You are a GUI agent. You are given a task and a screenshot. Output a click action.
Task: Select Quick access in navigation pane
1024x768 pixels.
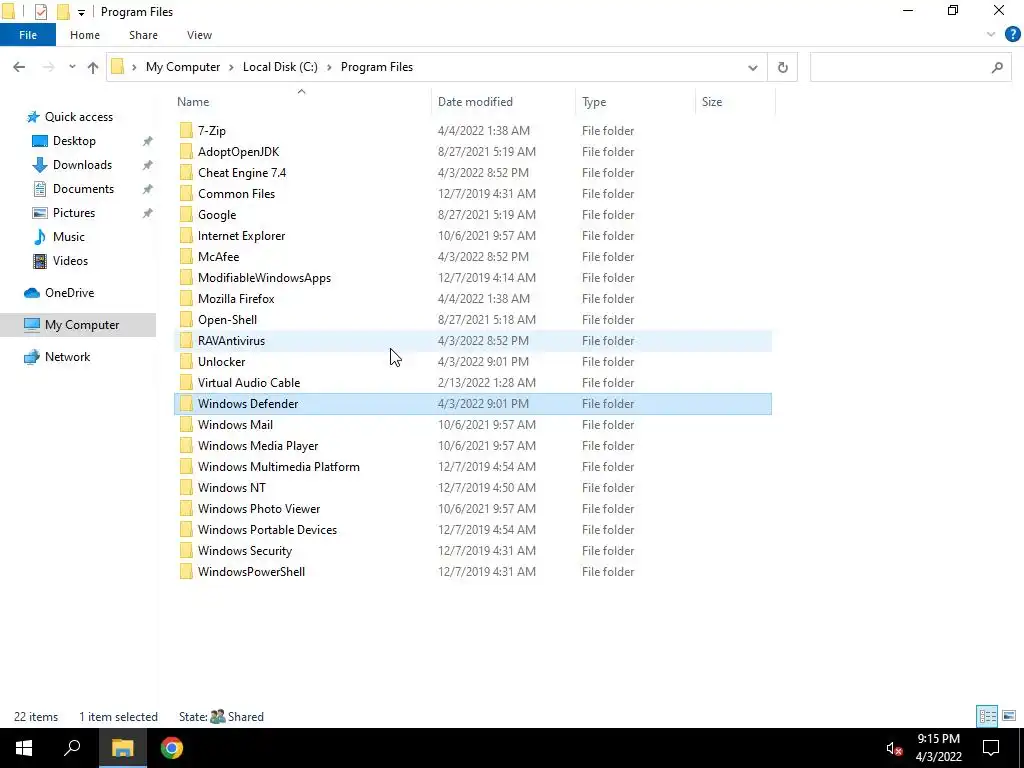(78, 117)
